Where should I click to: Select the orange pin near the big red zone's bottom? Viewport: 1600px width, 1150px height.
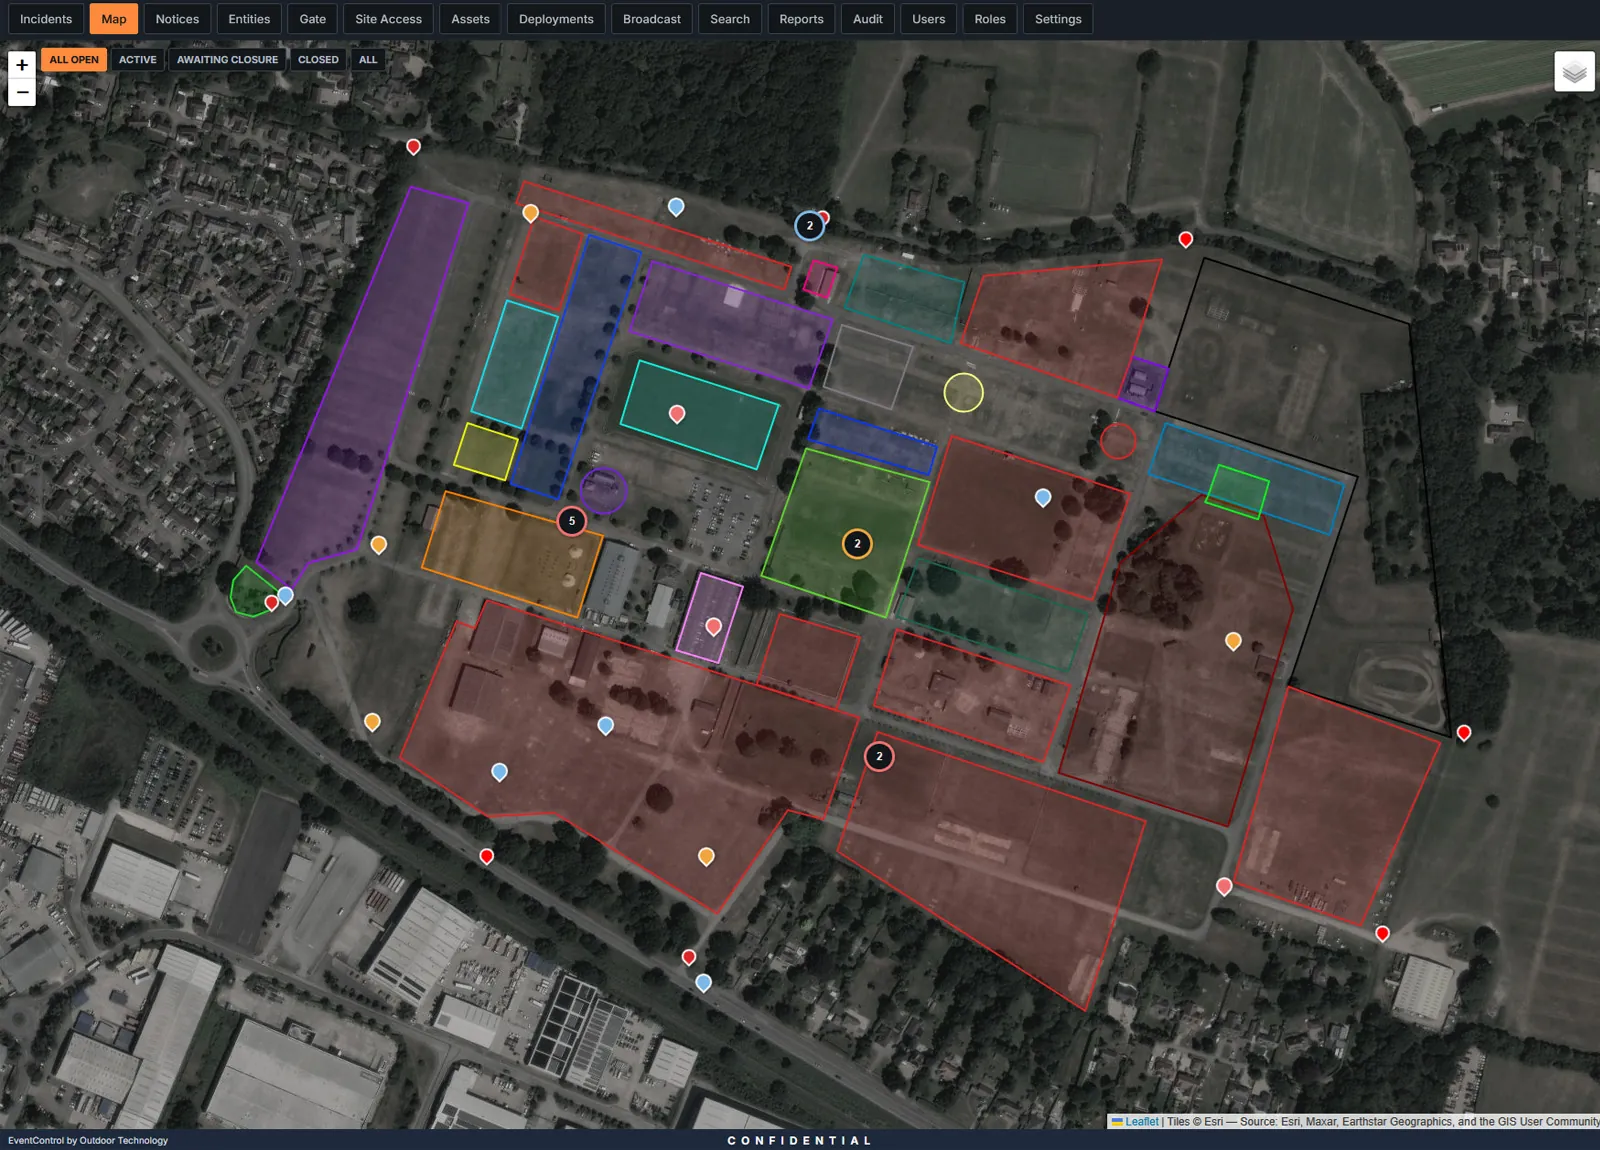(x=706, y=857)
